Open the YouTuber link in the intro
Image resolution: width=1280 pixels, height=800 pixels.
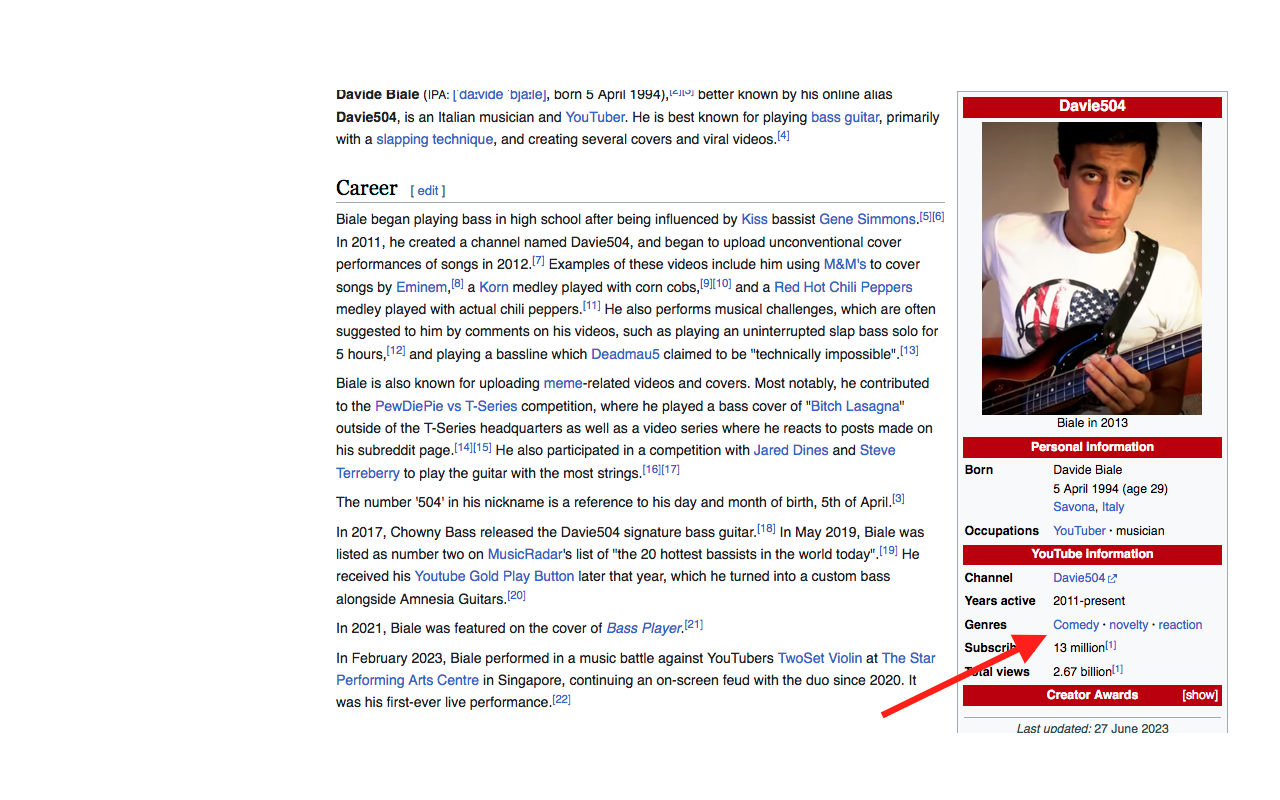[x=595, y=117]
